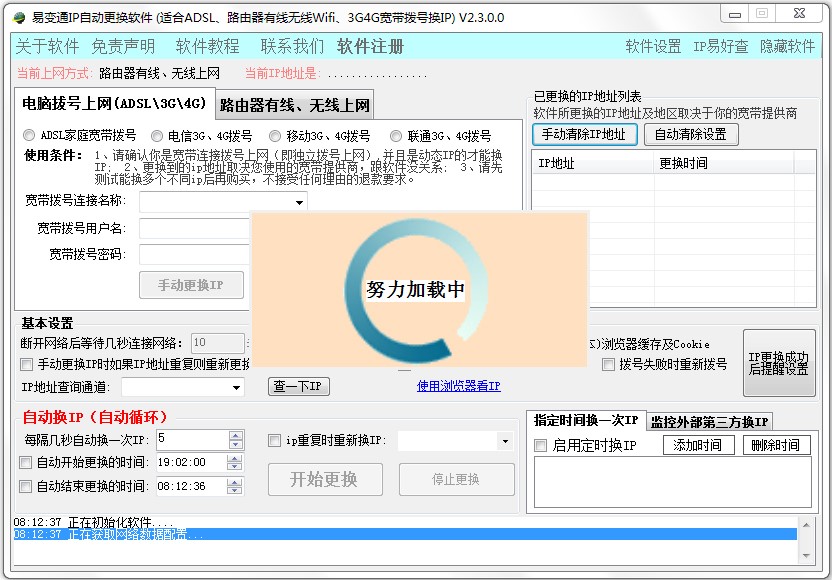
Task: Tick 拨号失败时重新拨号 checkbox
Action: tap(608, 365)
